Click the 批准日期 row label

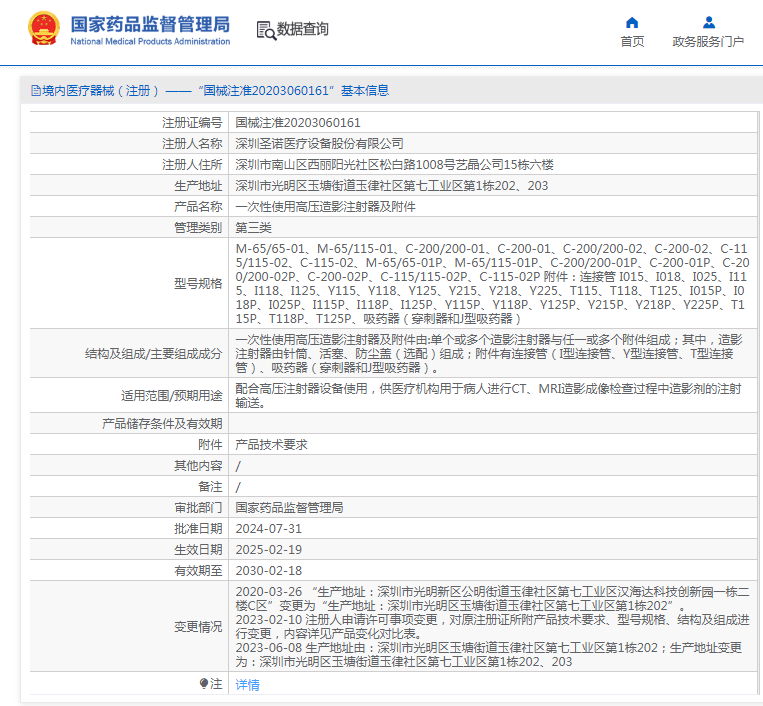[198, 528]
